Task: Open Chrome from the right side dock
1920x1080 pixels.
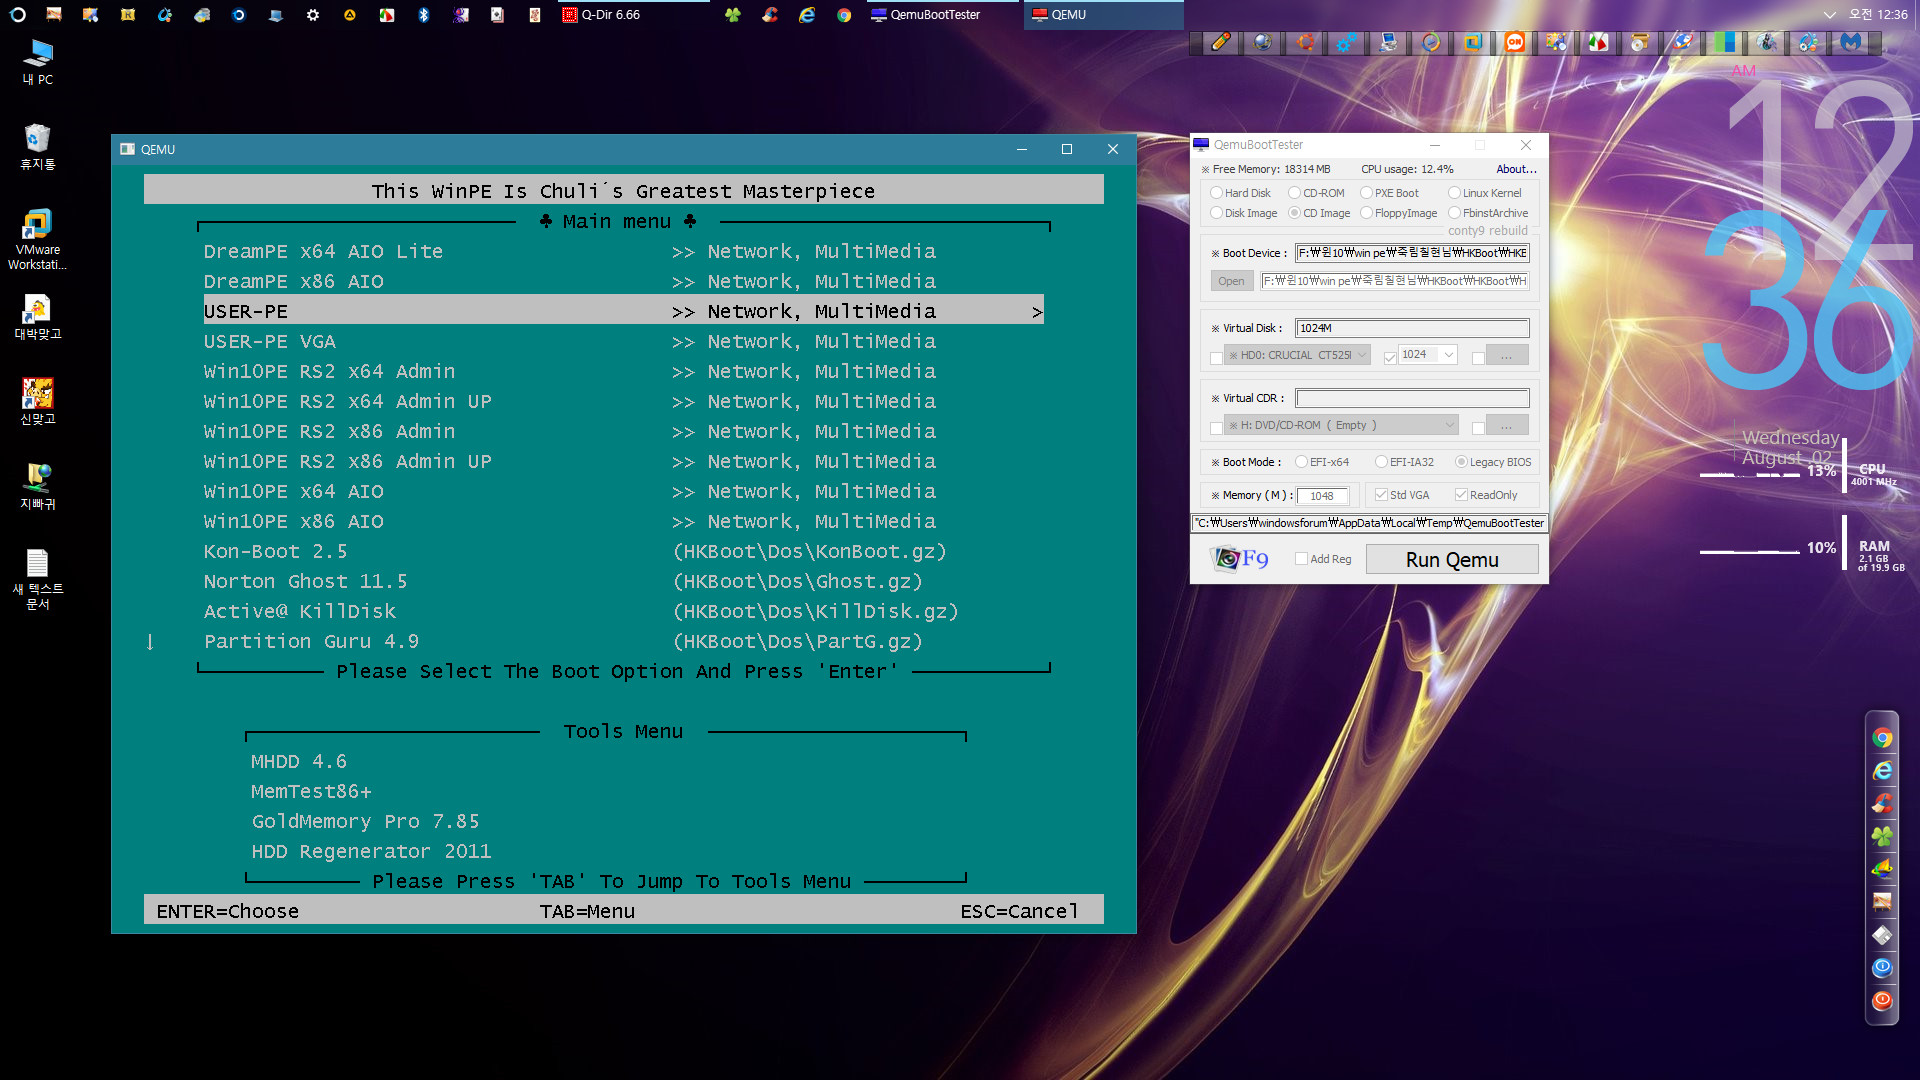Action: click(1882, 738)
